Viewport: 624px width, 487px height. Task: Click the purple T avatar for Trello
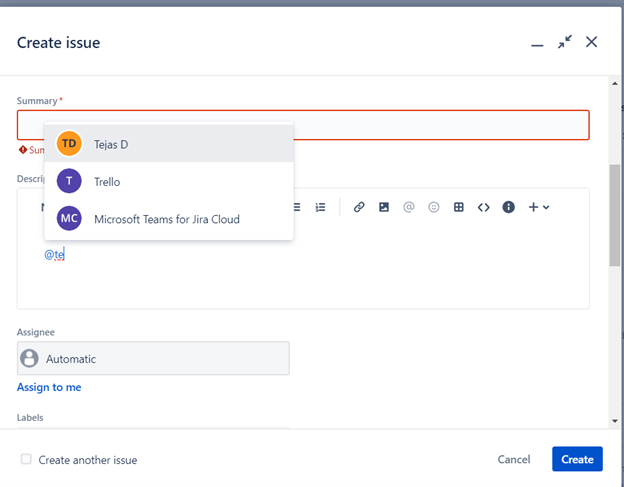click(69, 181)
